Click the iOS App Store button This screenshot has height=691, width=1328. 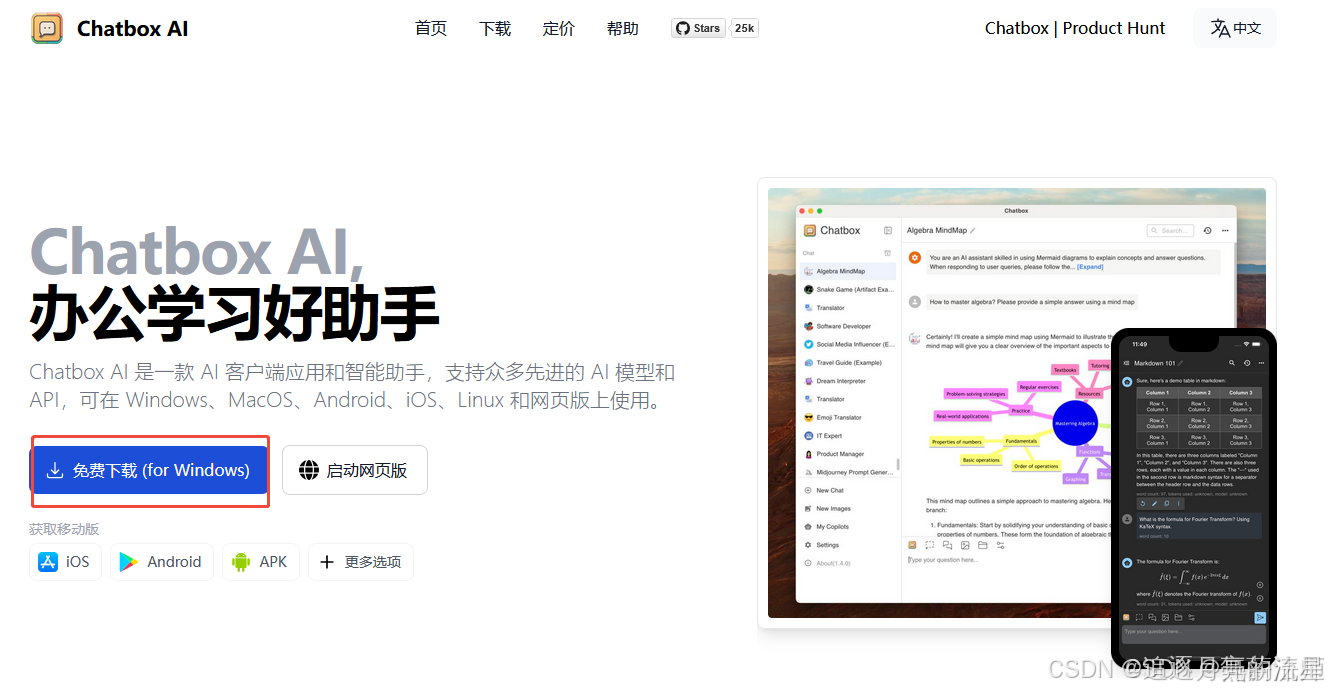click(x=65, y=562)
